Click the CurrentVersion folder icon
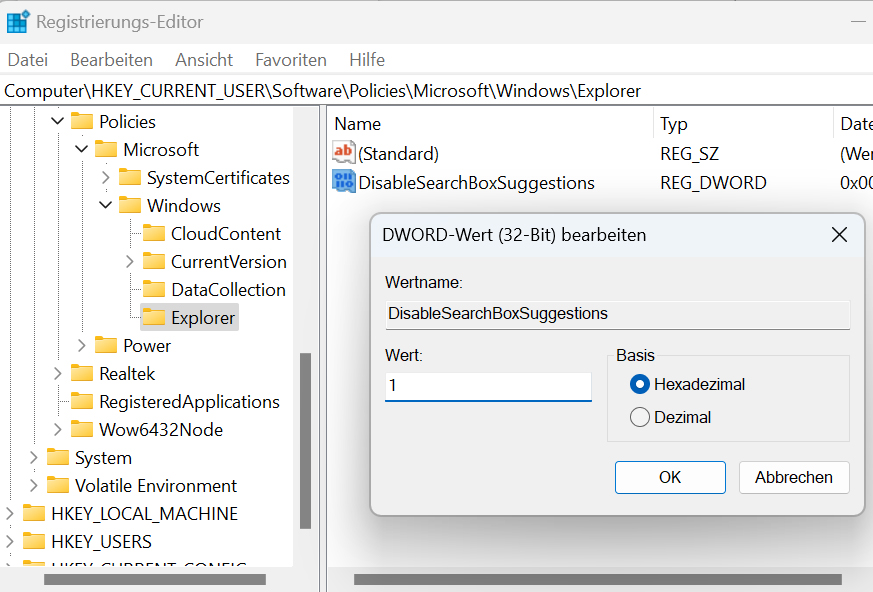The image size is (873, 592). pyautogui.click(x=154, y=261)
